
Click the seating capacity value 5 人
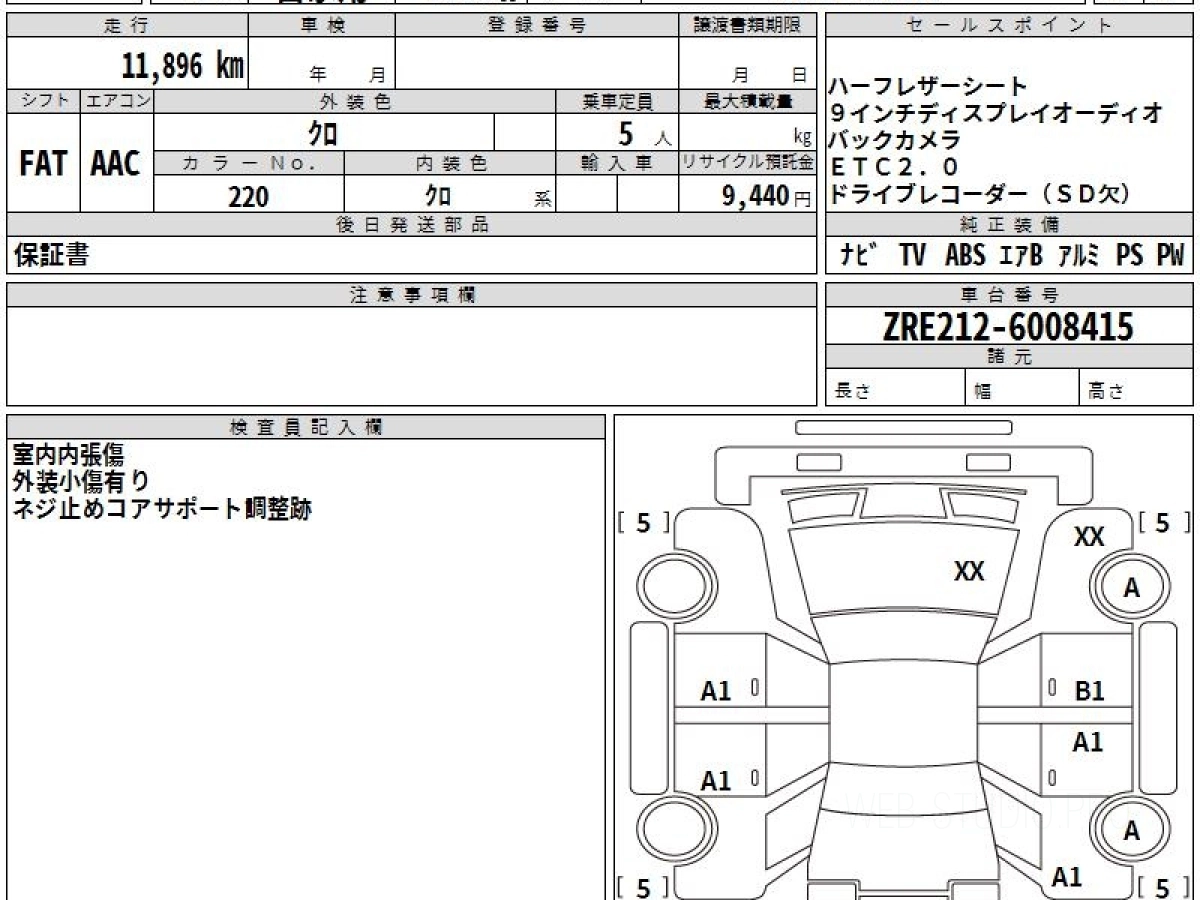pyautogui.click(x=645, y=134)
